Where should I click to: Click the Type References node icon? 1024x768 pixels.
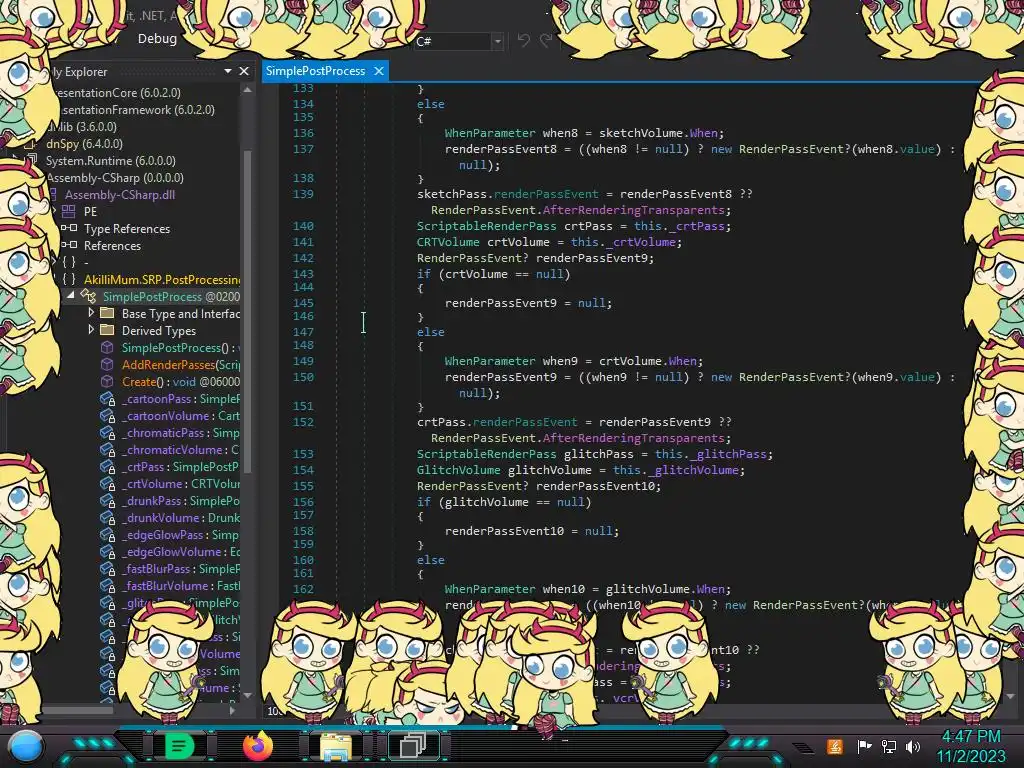click(x=69, y=228)
